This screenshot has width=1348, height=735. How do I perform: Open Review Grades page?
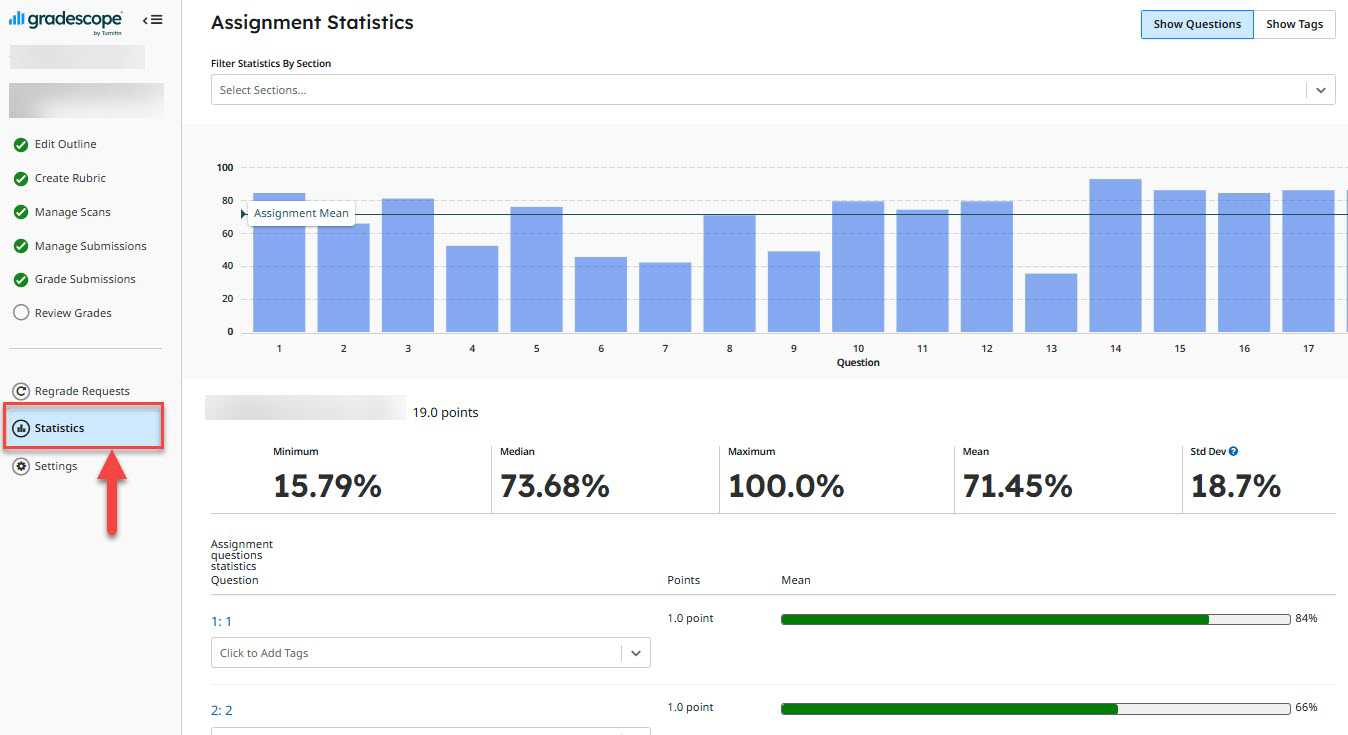(x=73, y=313)
